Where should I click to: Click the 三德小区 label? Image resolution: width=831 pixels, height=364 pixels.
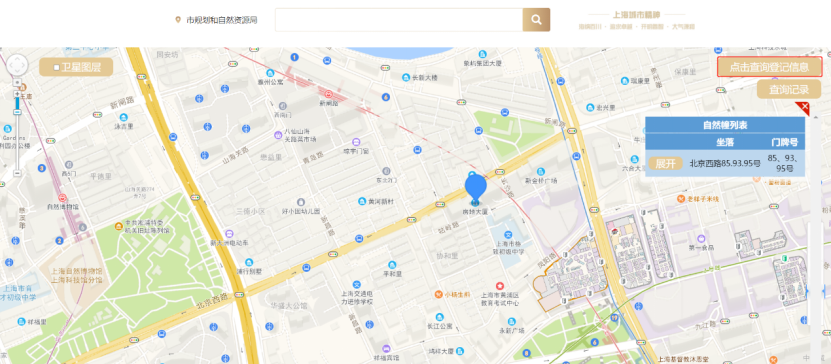click(251, 210)
